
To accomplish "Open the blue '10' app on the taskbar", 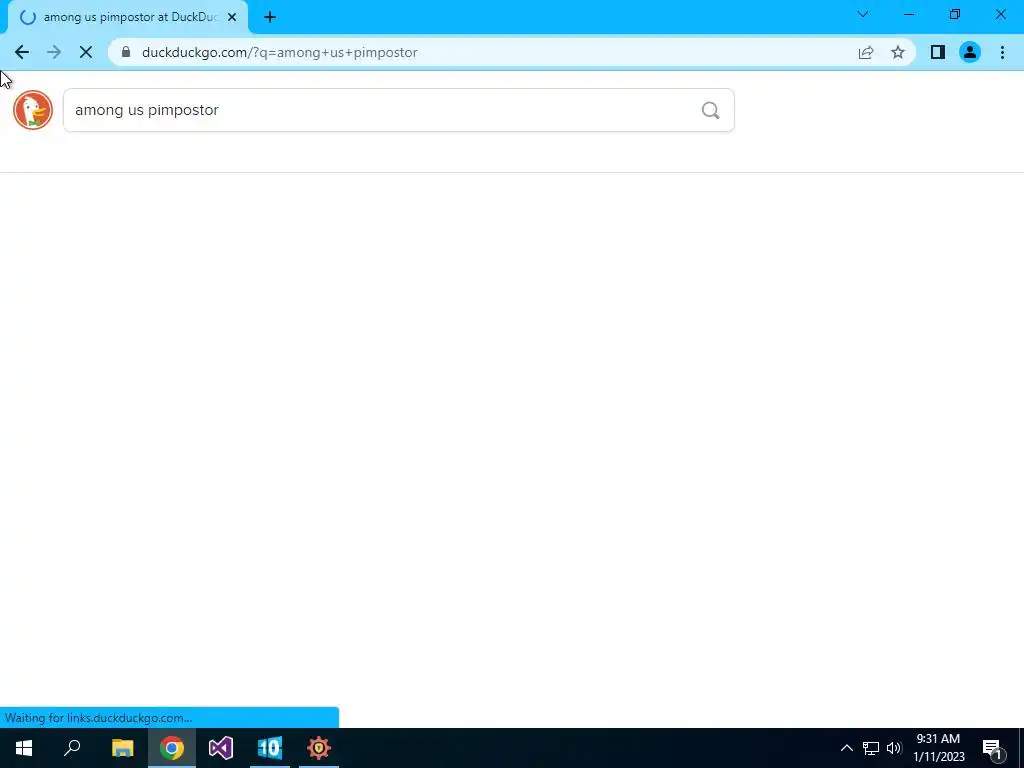I will pos(270,748).
